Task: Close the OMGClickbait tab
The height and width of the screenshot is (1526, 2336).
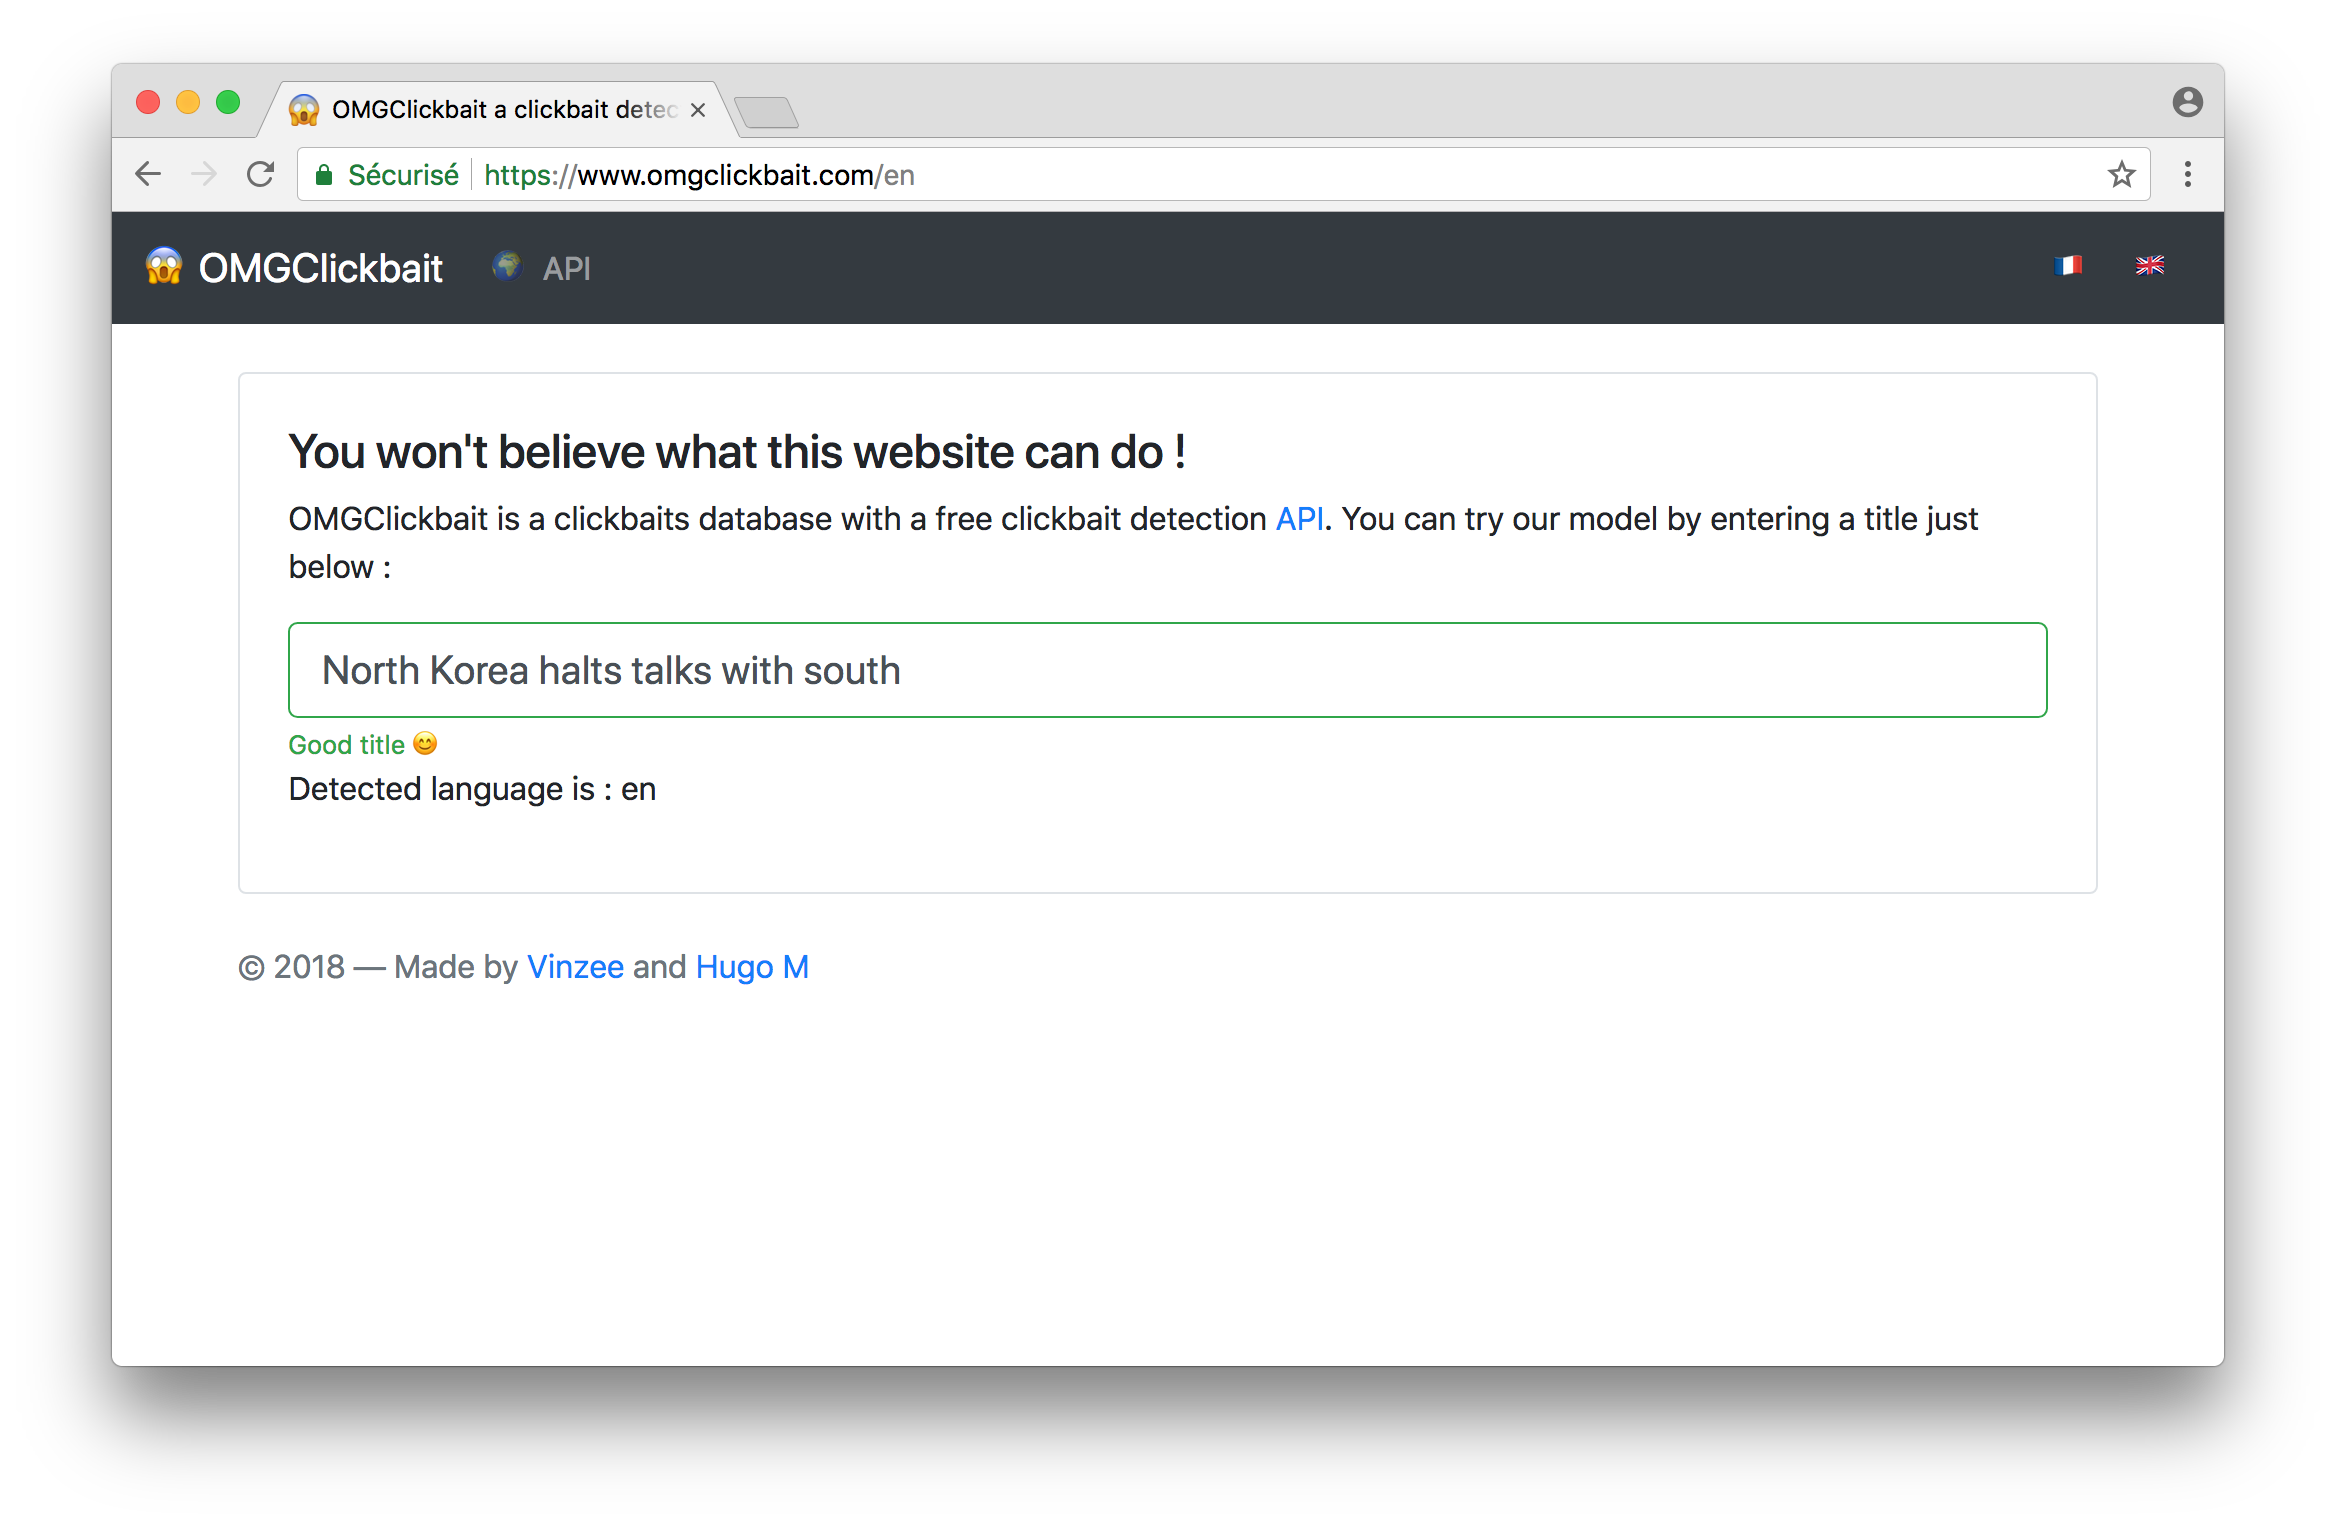Action: (x=698, y=110)
